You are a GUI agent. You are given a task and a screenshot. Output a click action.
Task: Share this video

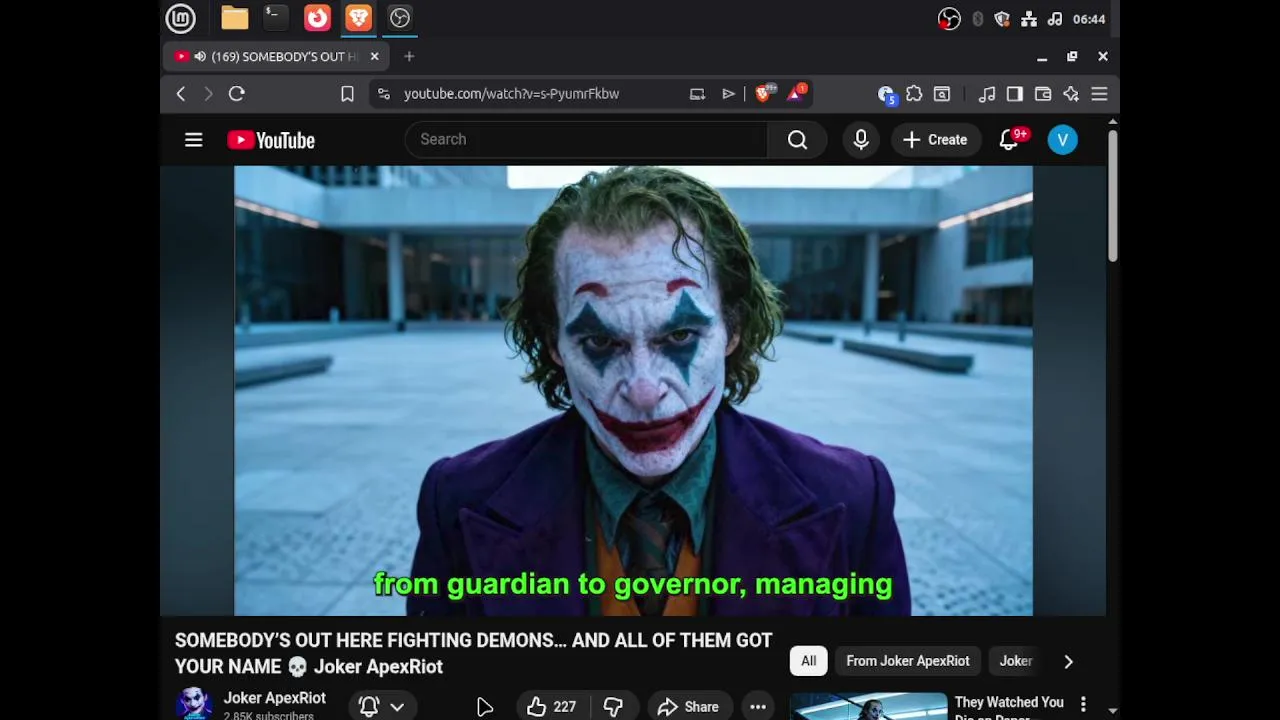688,707
